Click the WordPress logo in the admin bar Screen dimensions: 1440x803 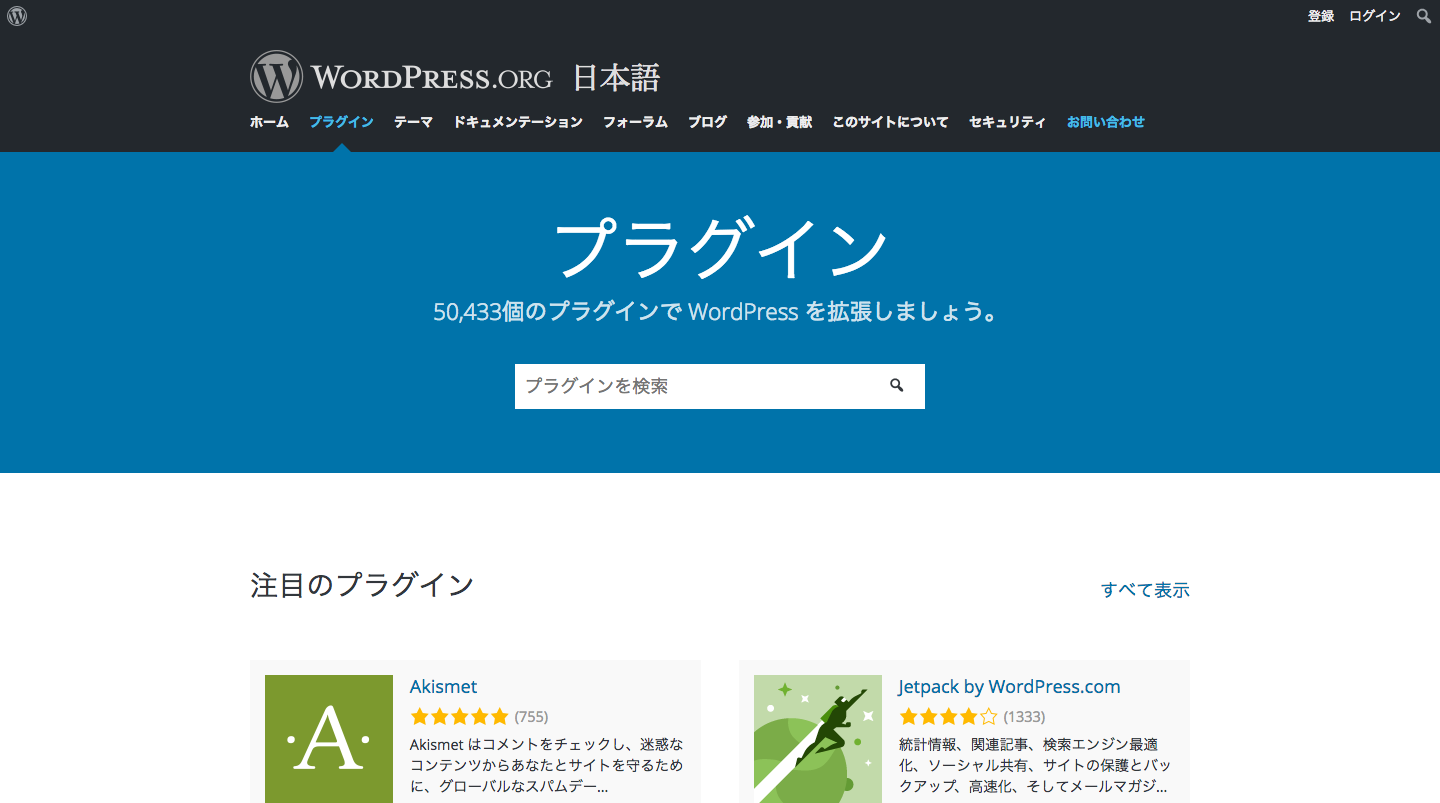(x=17, y=16)
